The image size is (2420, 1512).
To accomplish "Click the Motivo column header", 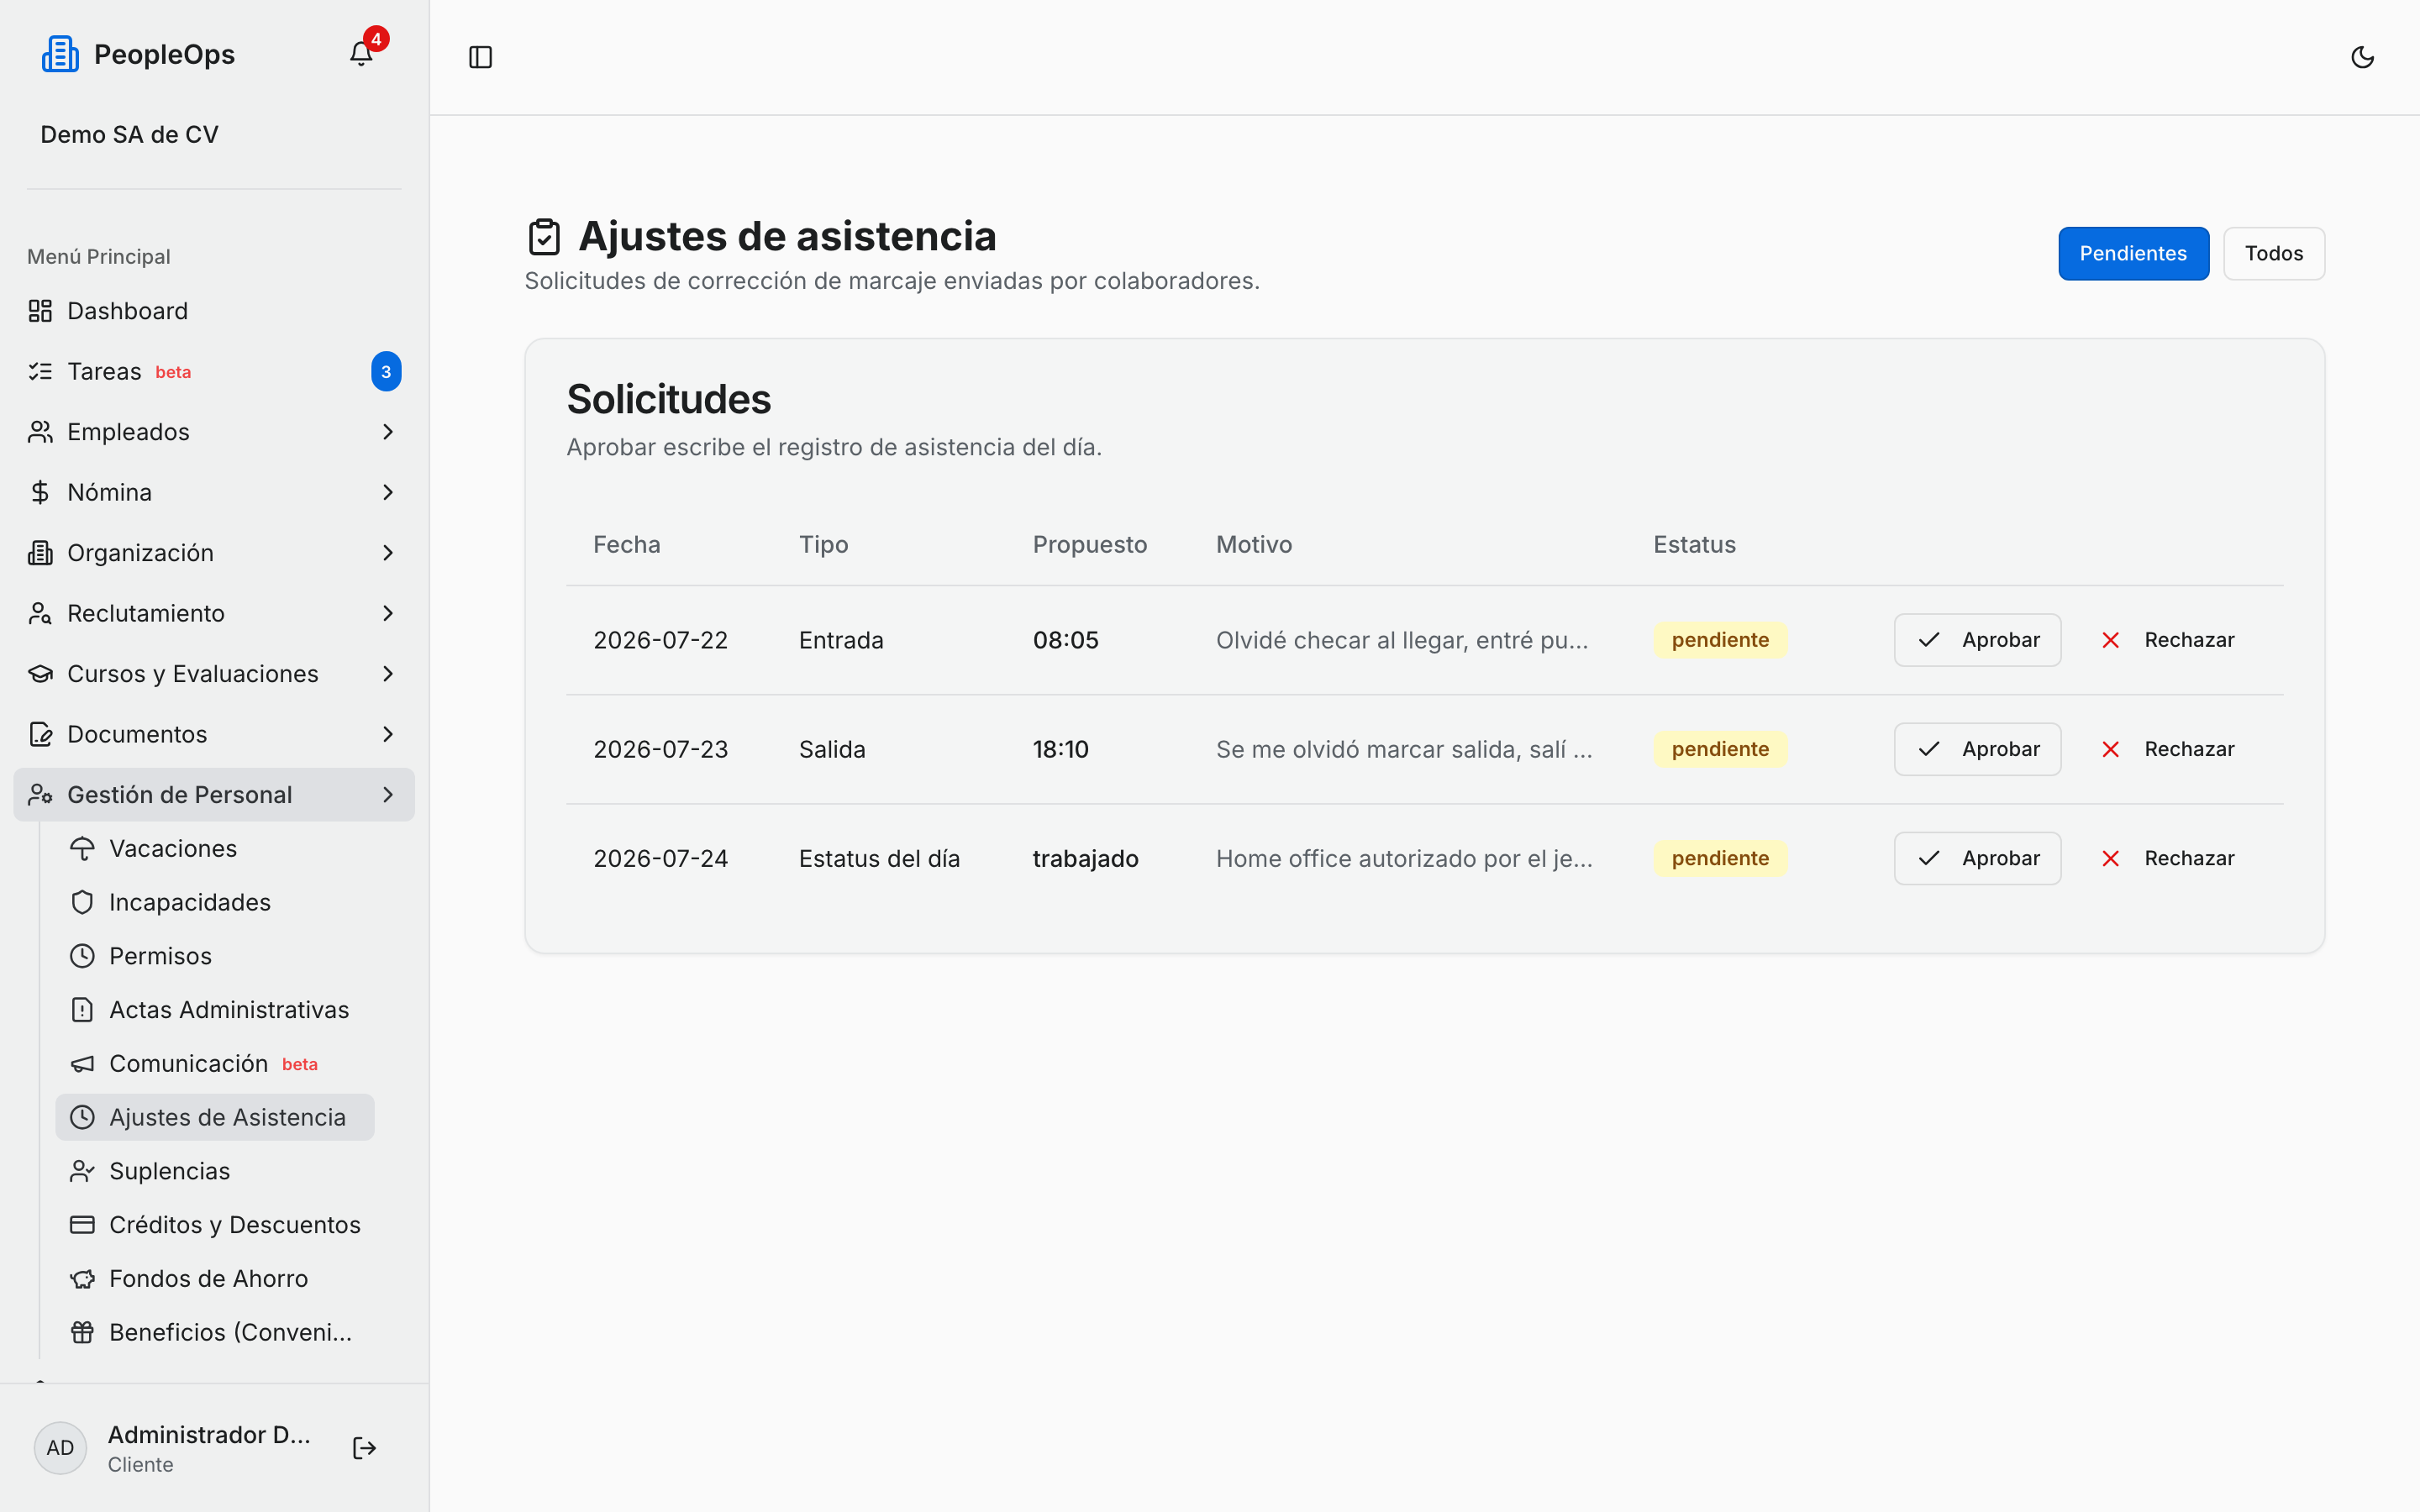I will pos(1254,545).
